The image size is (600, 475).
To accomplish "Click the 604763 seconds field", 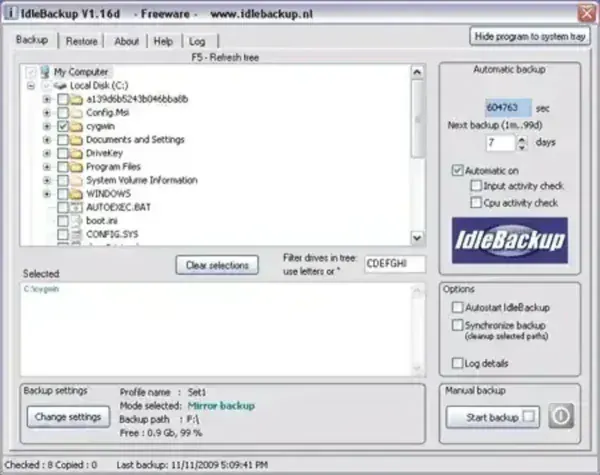I will 508,108.
